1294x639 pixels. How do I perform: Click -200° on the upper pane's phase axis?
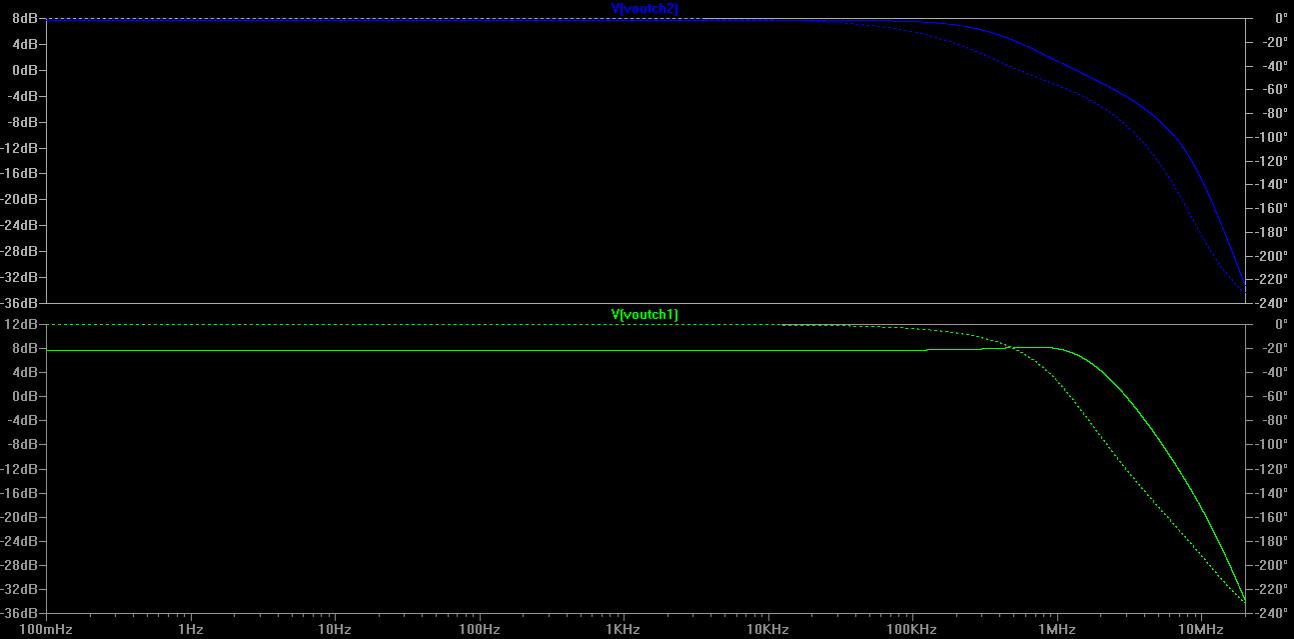tap(1271, 256)
